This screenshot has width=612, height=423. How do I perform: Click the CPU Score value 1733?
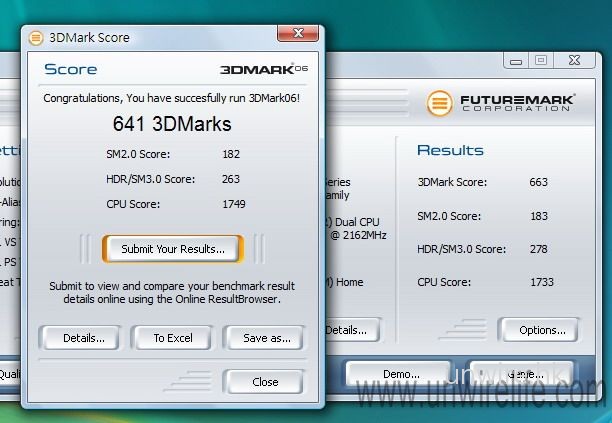(x=543, y=283)
